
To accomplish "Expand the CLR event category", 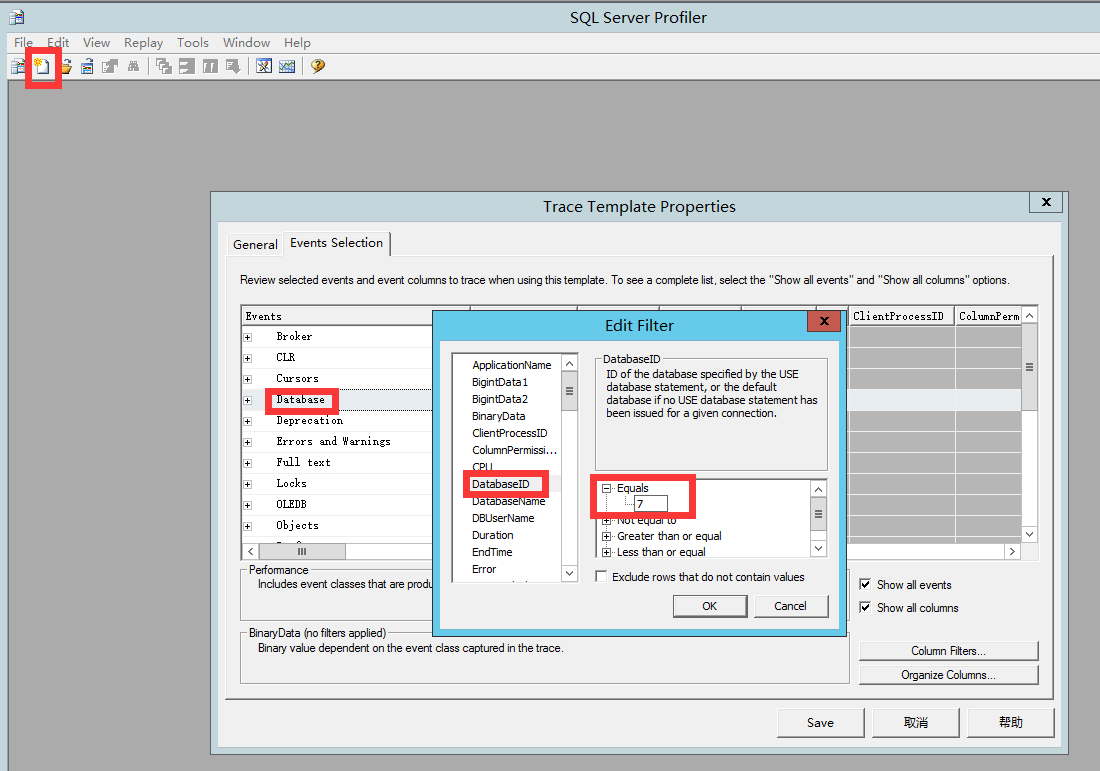I will coord(248,358).
